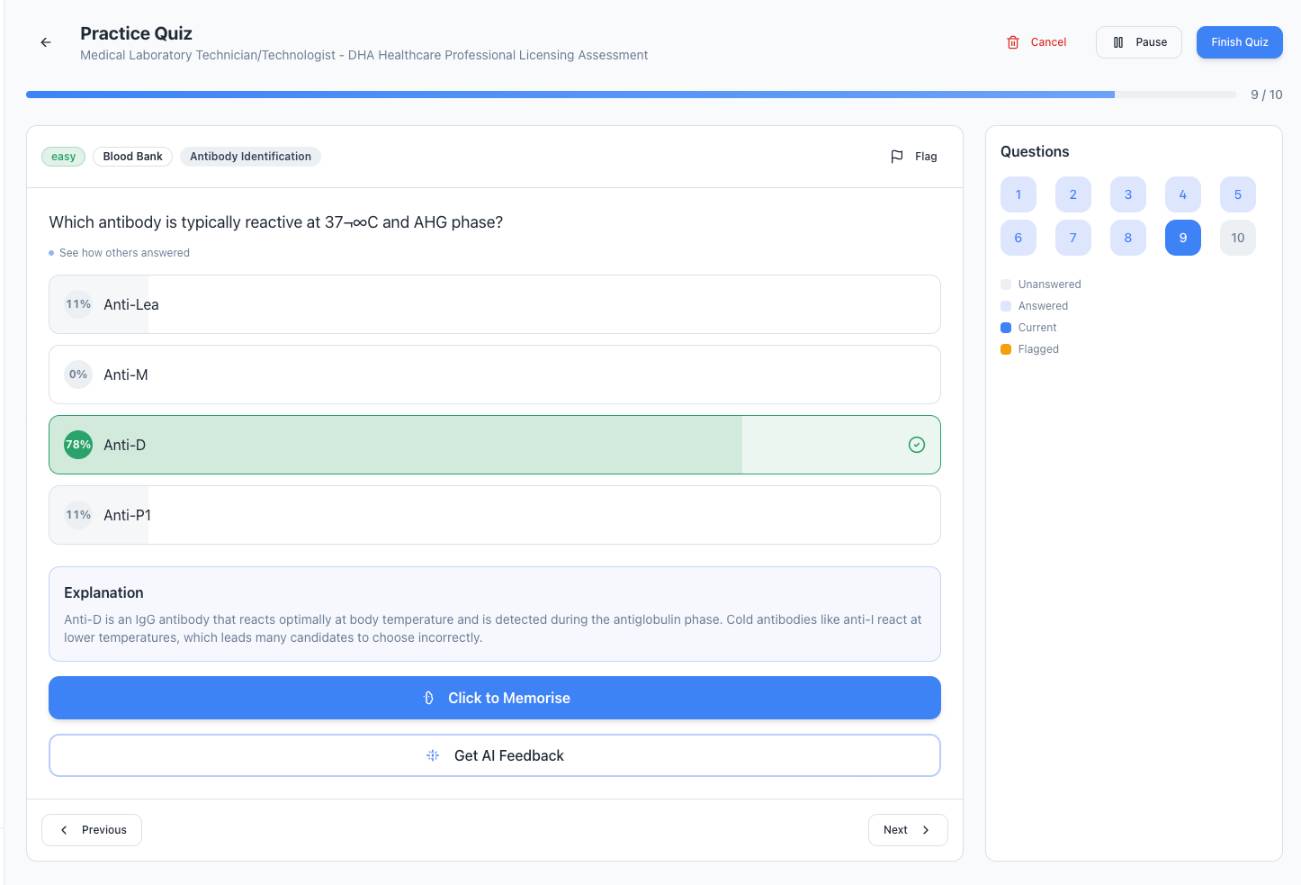This screenshot has width=1301, height=885.
Task: Select the Anti-D answer option
Action: [494, 445]
